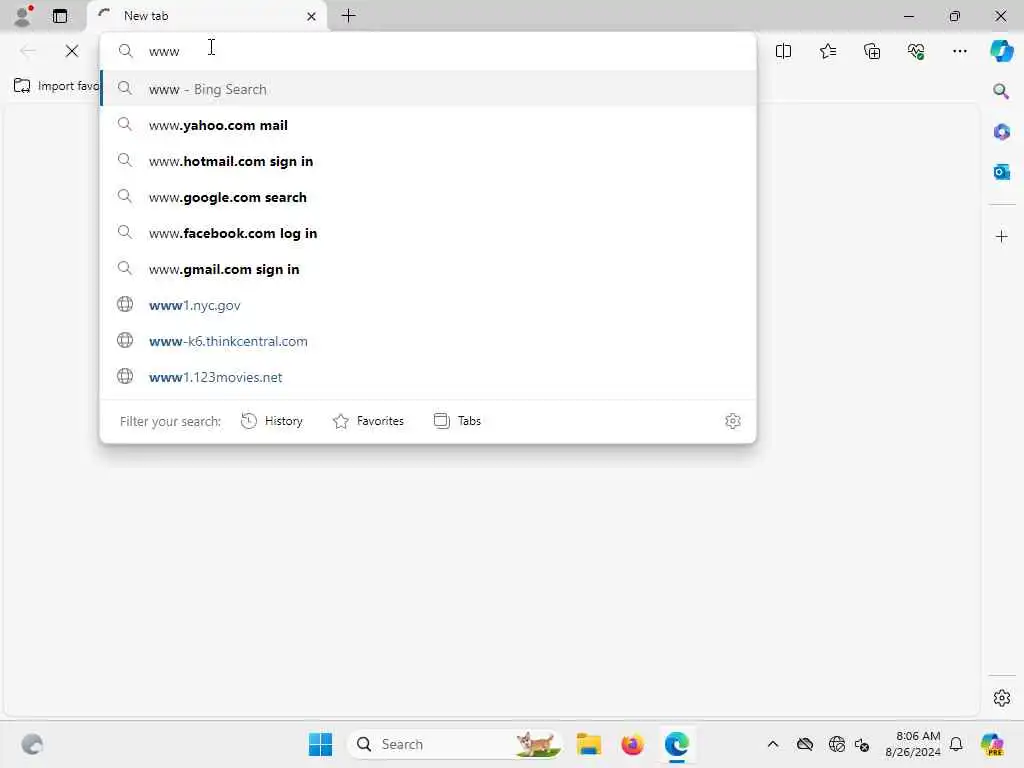Open sidebar settings gear icon
Image resolution: width=1024 pixels, height=768 pixels.
point(1002,698)
